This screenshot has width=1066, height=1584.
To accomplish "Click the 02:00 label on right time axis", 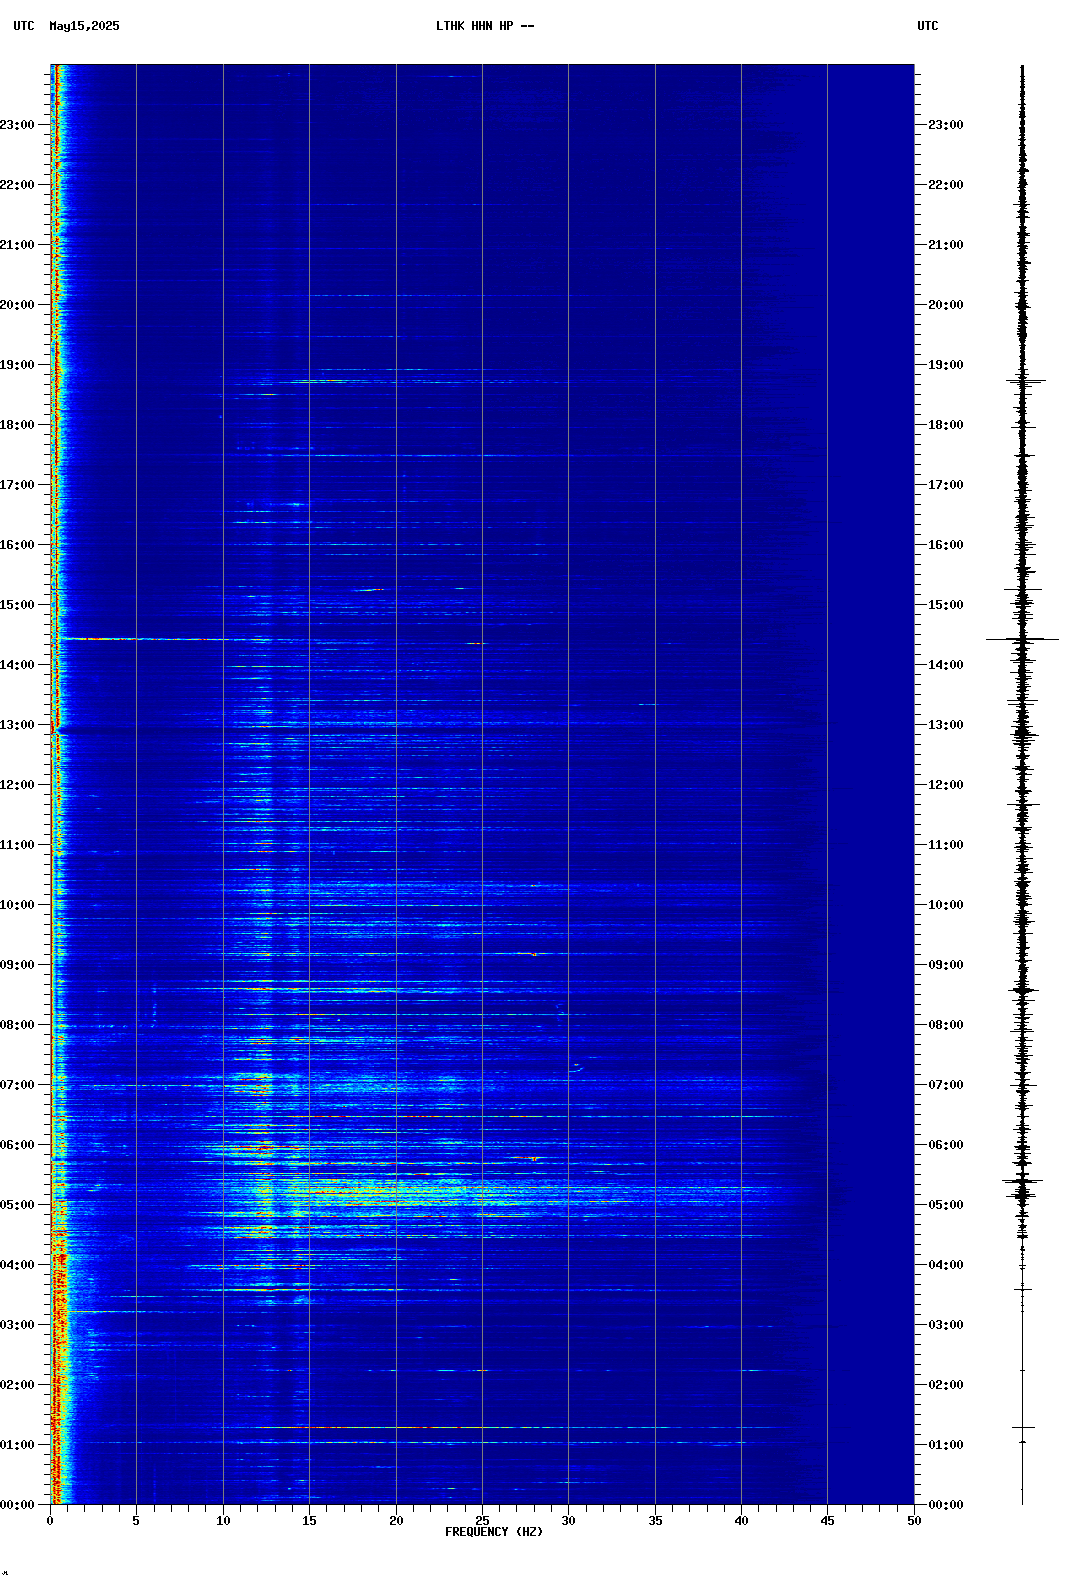I will tap(946, 1385).
